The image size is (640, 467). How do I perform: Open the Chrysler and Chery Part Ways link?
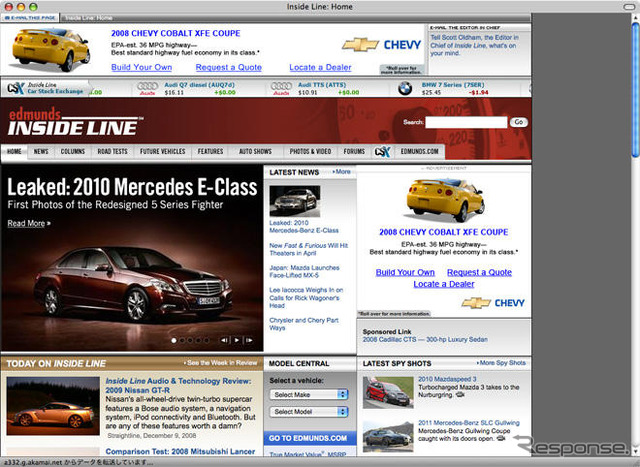point(304,324)
